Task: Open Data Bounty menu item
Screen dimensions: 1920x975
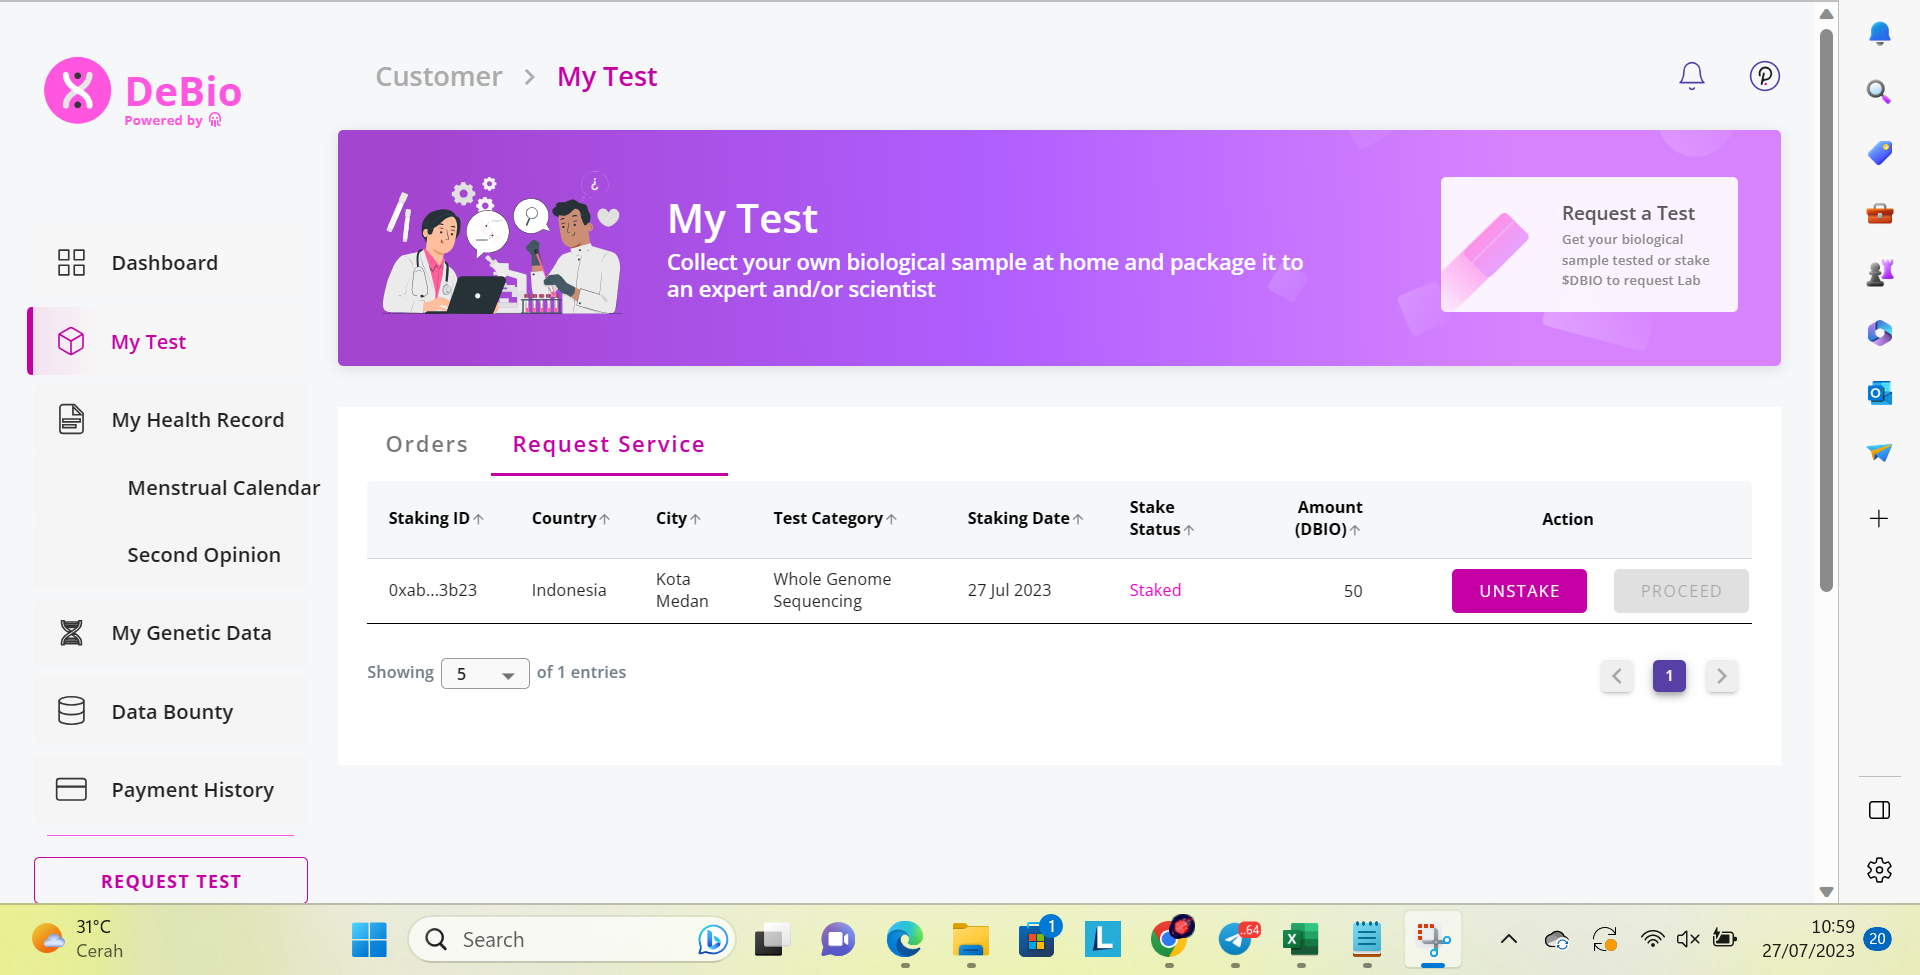Action: 171,711
